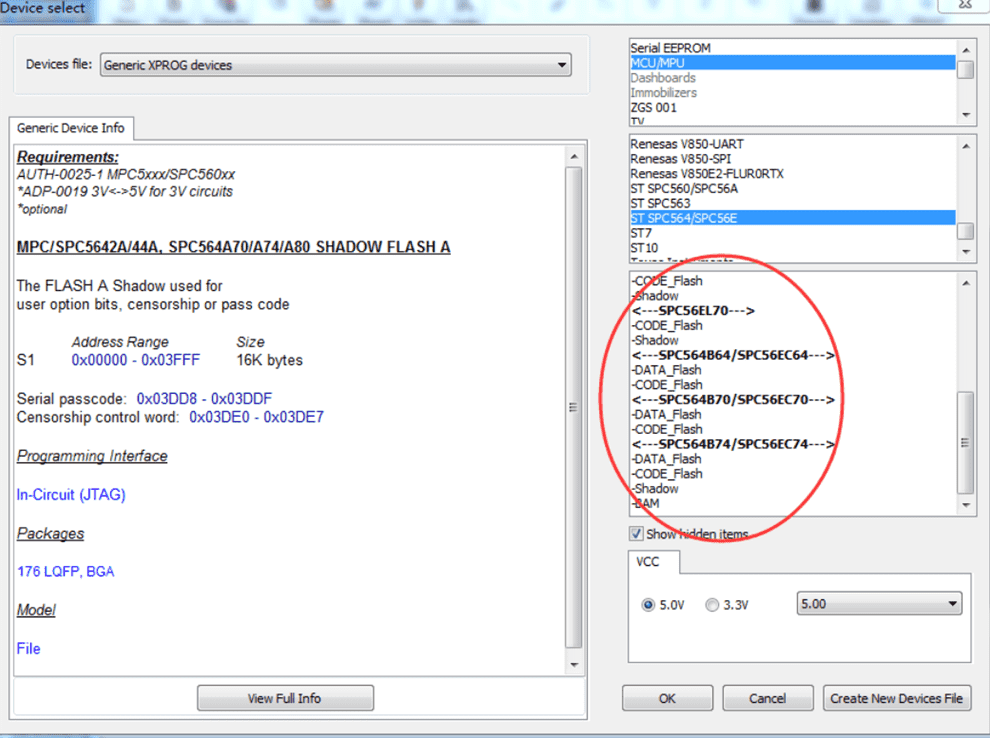990x738 pixels.
Task: Click scroll-down arrow in device info pane
Action: (x=574, y=665)
